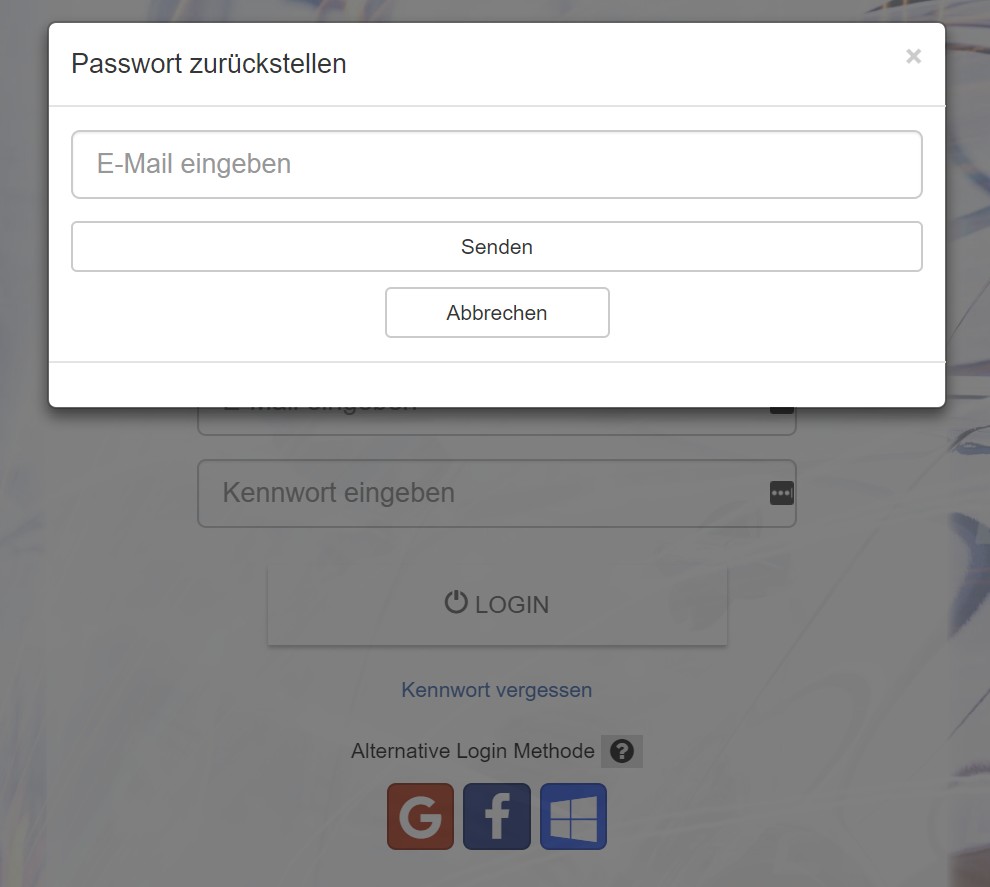Click password manager icon in Kennwort field
Image resolution: width=990 pixels, height=887 pixels.
782,493
